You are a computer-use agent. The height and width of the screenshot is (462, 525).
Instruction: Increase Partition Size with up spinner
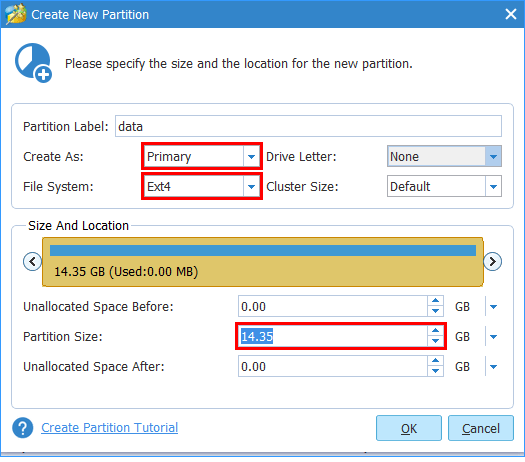pos(435,331)
